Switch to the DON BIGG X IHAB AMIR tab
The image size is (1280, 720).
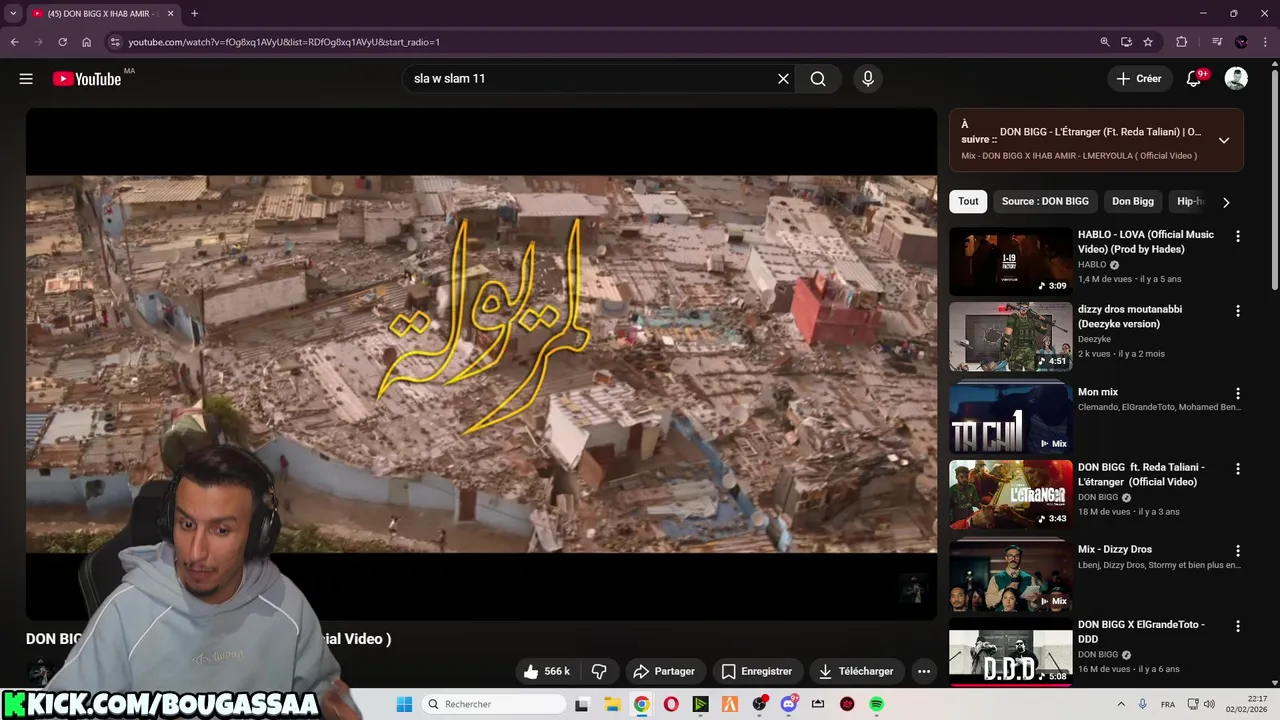click(x=102, y=14)
